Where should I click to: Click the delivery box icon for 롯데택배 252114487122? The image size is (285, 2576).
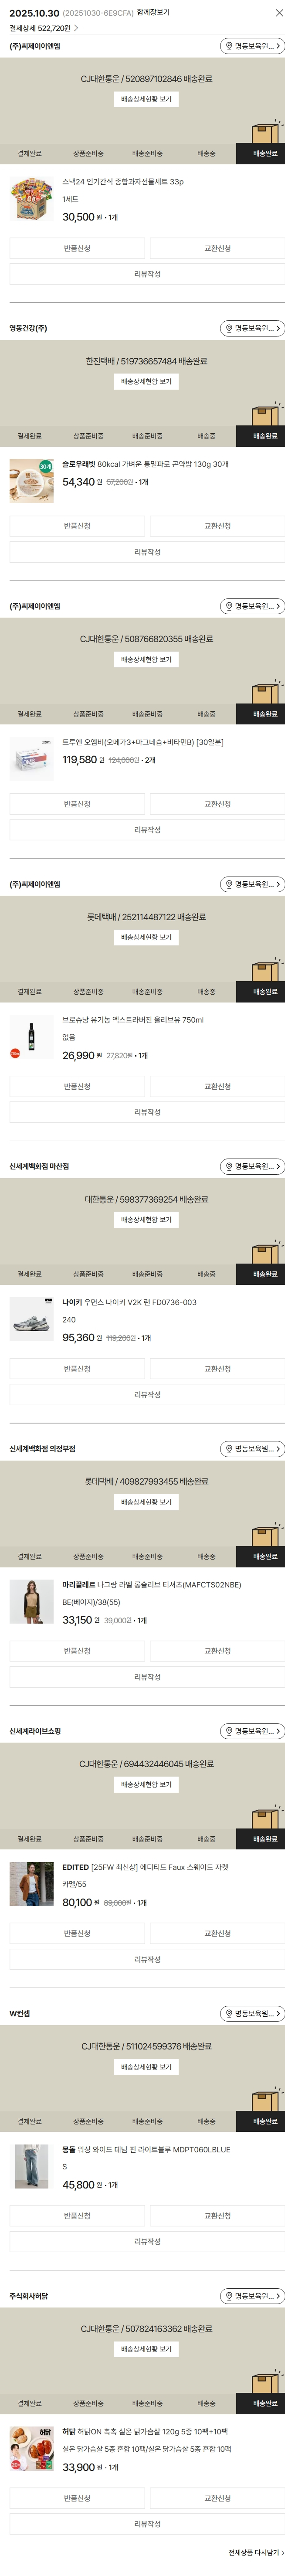[x=265, y=968]
